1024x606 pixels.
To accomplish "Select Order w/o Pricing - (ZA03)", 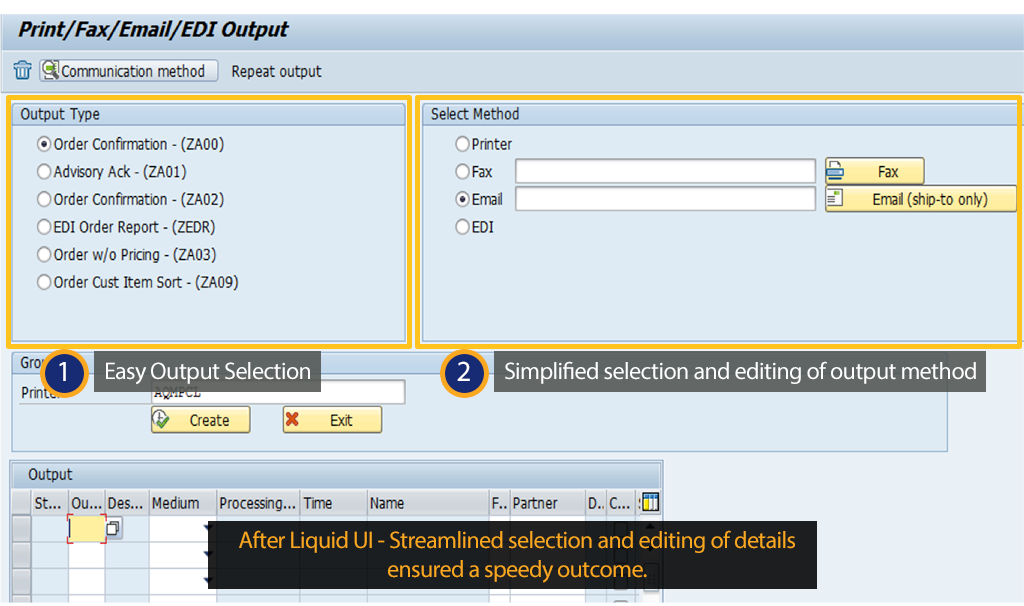I will click(44, 255).
